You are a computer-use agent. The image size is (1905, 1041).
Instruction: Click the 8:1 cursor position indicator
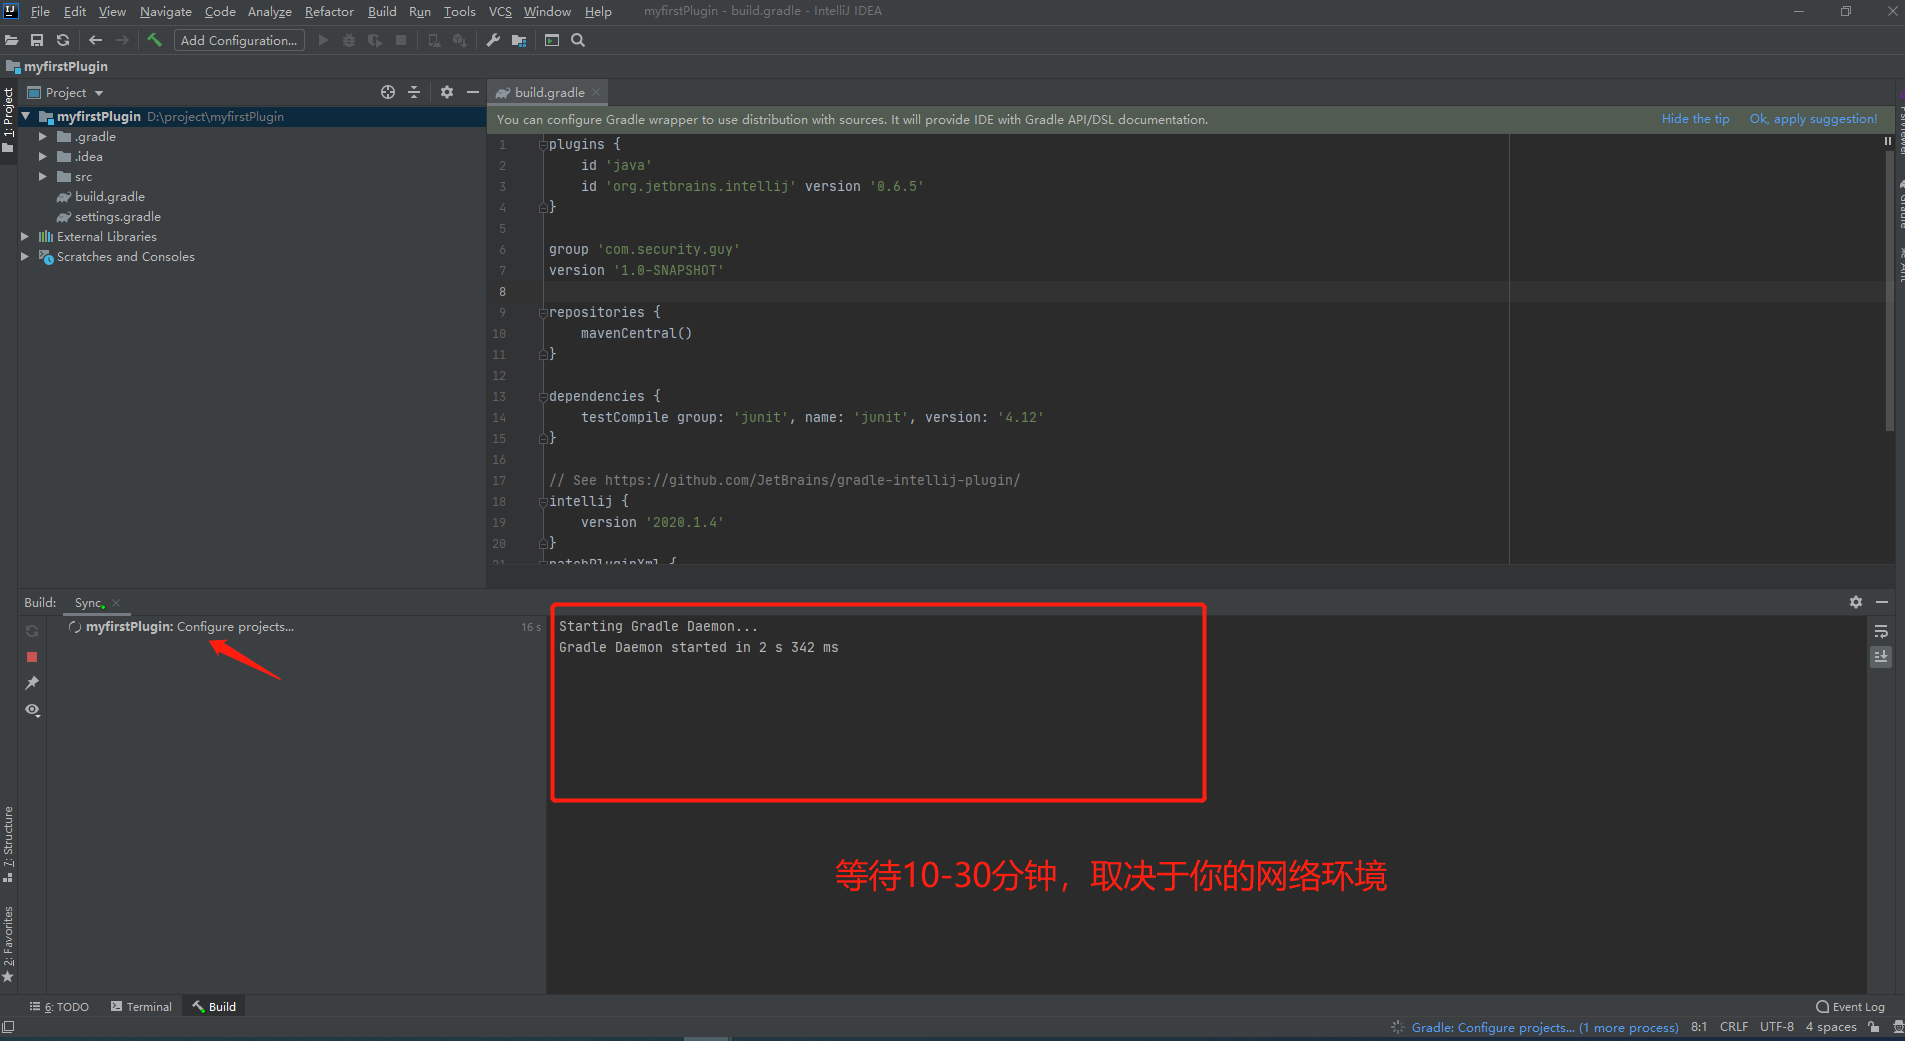tap(1699, 1027)
